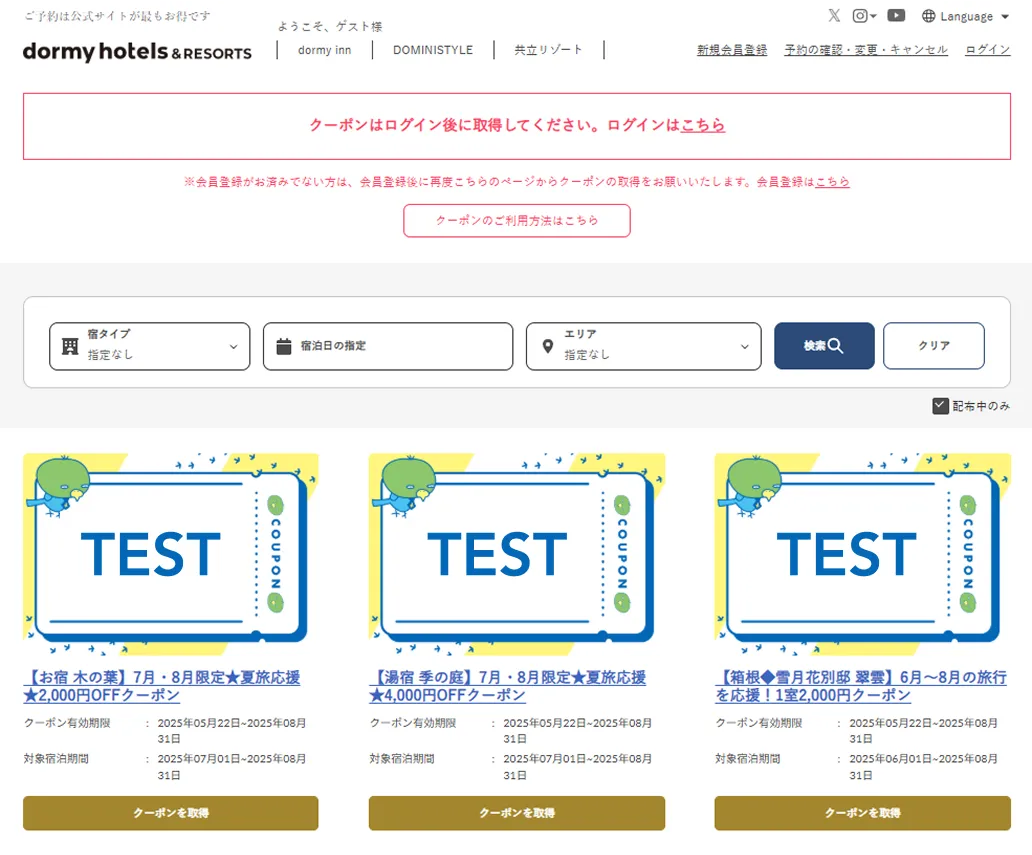Open the Instagram icon menu
This screenshot has height=855, width=1032.
864,15
